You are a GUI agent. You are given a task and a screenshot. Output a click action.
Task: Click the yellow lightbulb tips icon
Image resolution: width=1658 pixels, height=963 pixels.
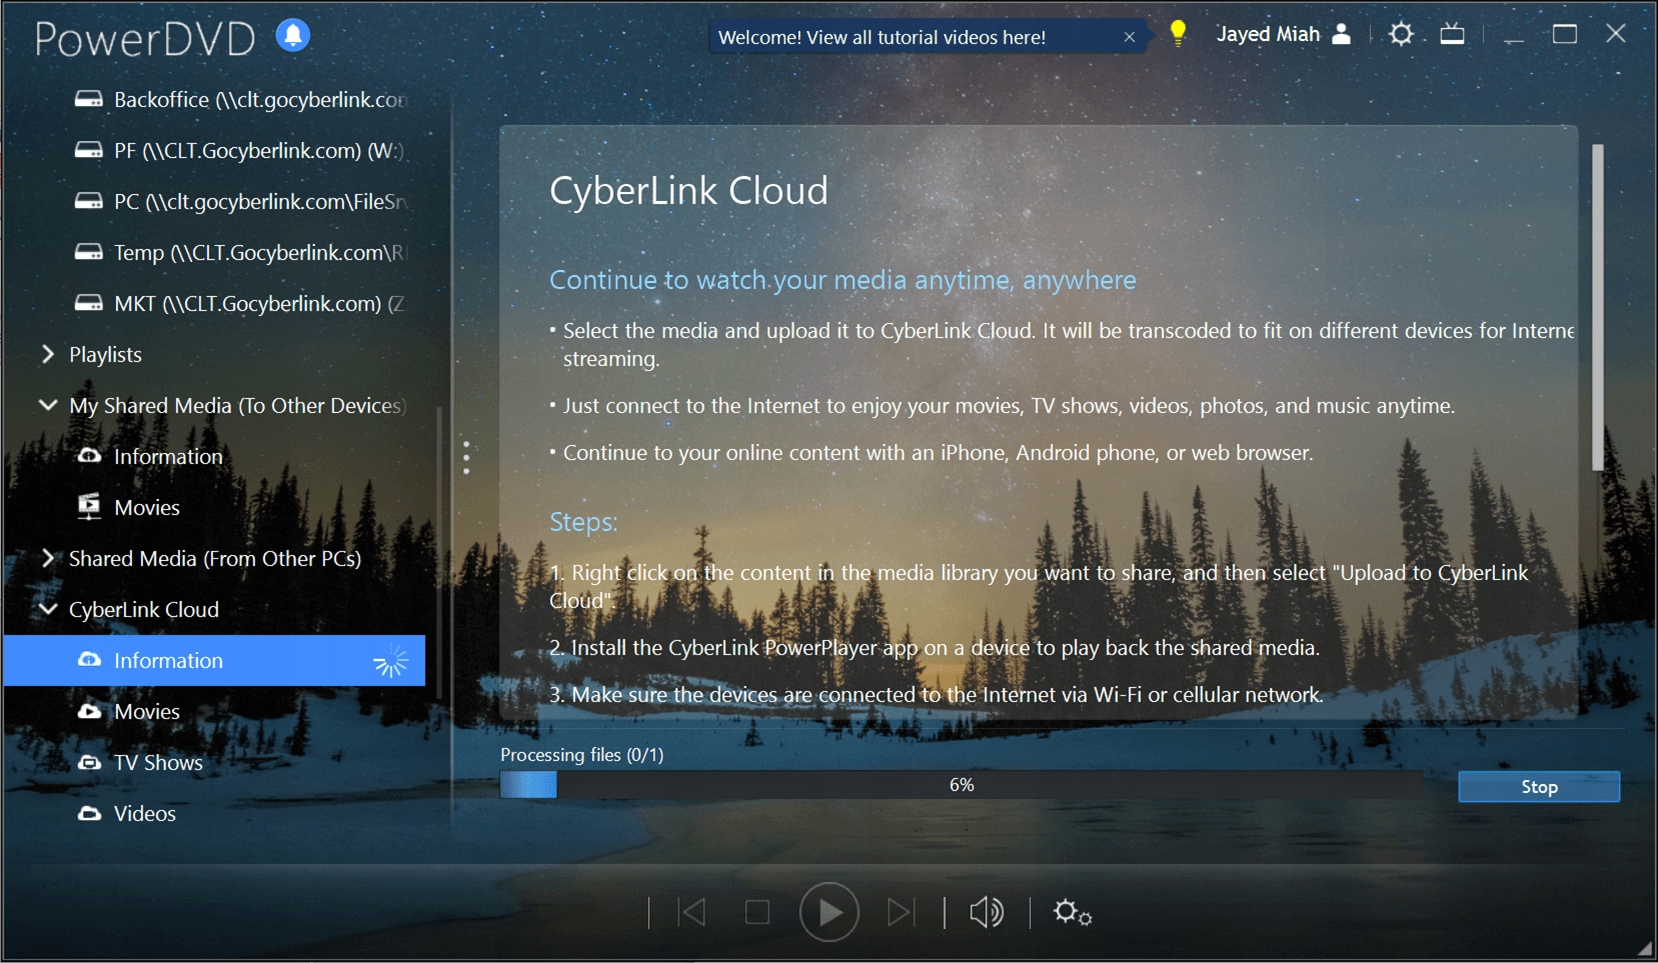tap(1178, 33)
